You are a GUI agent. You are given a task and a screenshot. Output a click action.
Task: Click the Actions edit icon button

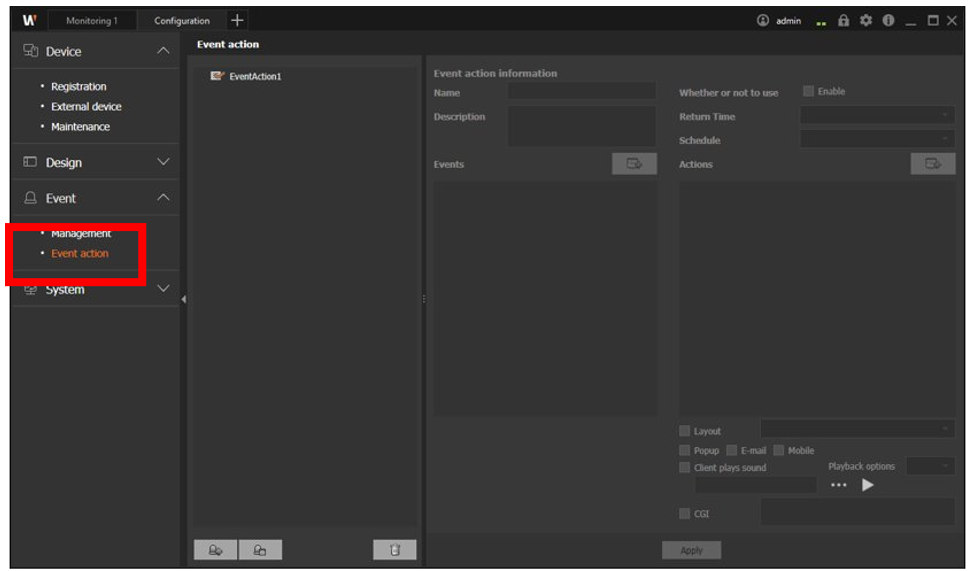[932, 164]
